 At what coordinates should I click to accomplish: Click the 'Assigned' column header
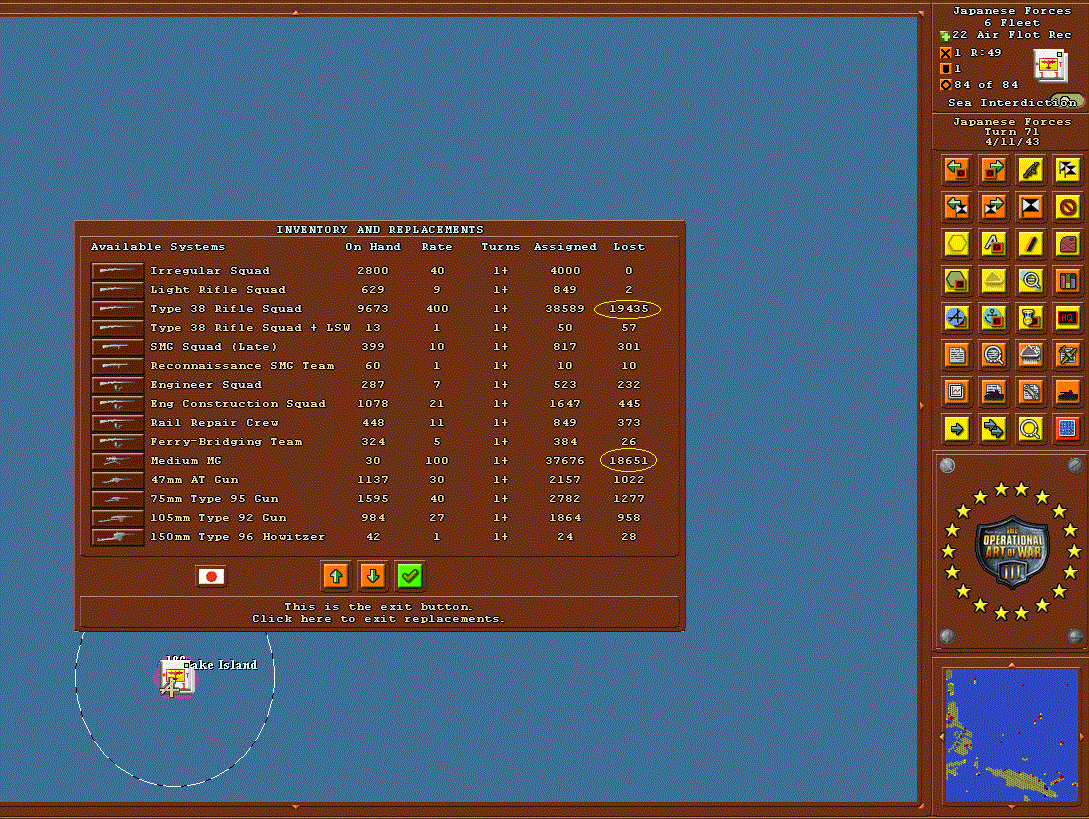(565, 247)
